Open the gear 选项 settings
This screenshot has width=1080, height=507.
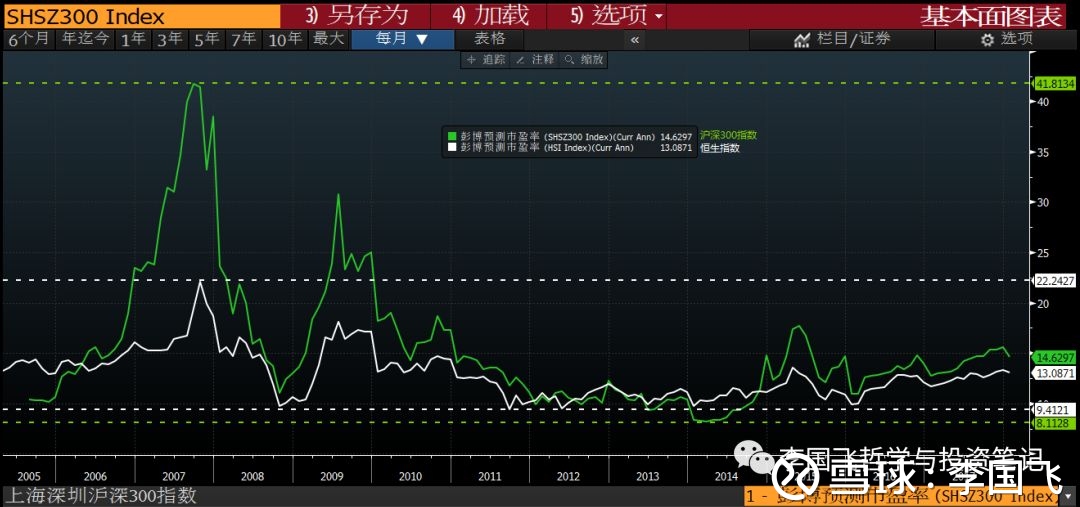coord(1007,39)
